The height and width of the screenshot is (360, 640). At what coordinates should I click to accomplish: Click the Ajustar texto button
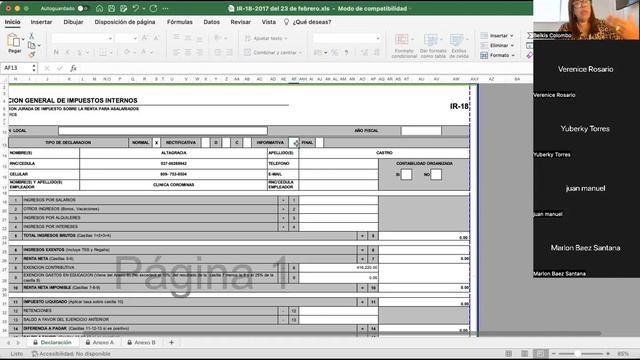point(266,38)
